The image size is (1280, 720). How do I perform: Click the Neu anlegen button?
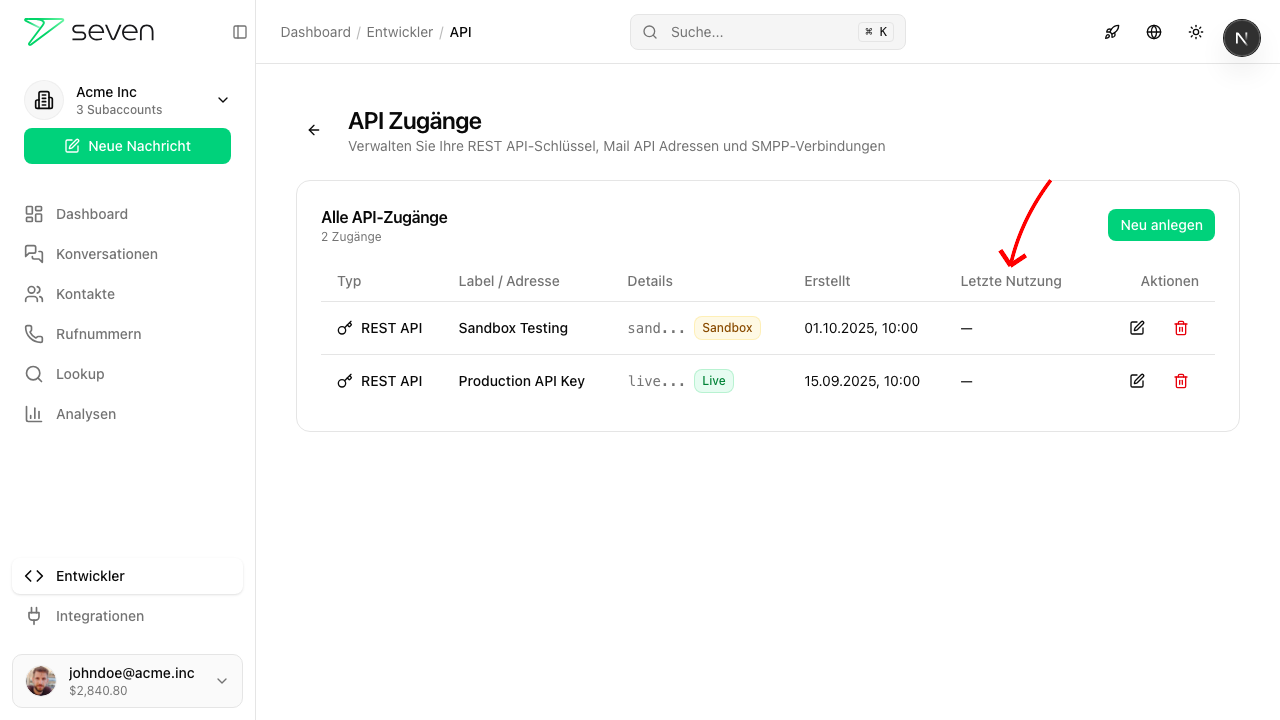1161,225
